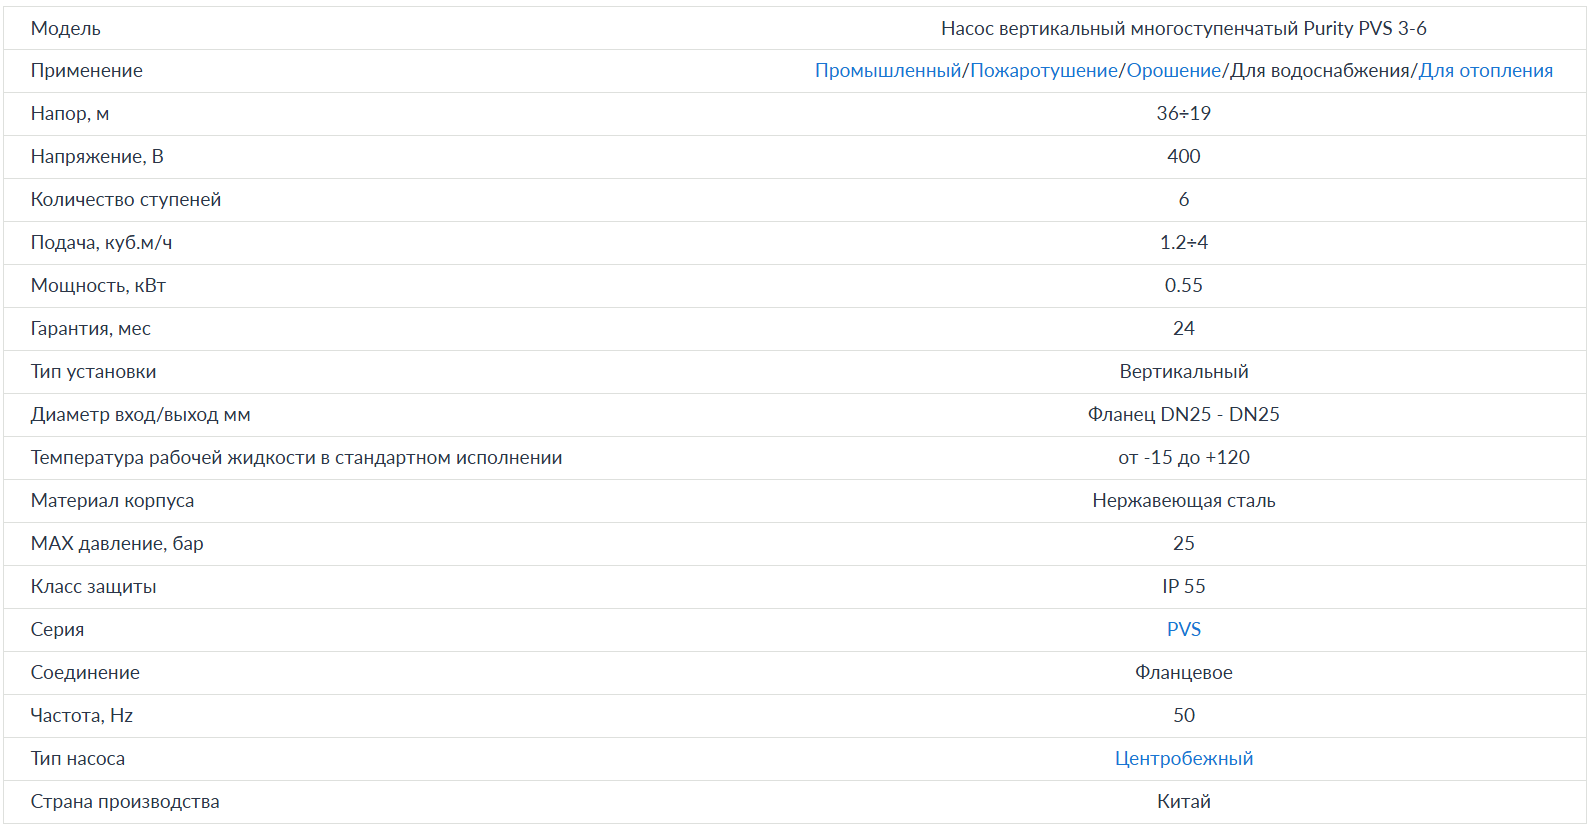Follow the Для отопления link
The image size is (1589, 828).
click(1485, 71)
